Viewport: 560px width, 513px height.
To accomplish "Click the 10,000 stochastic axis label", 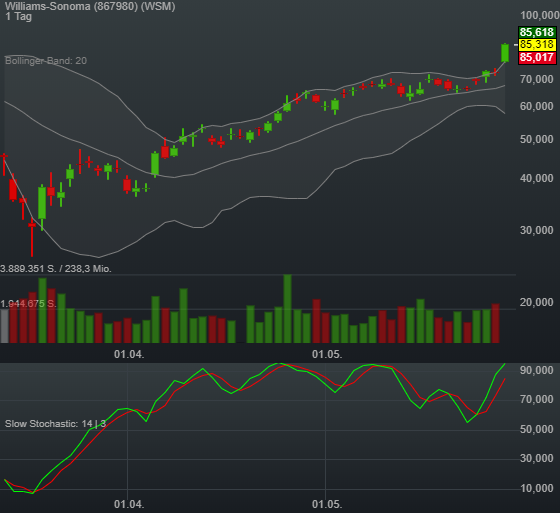I will point(537,488).
